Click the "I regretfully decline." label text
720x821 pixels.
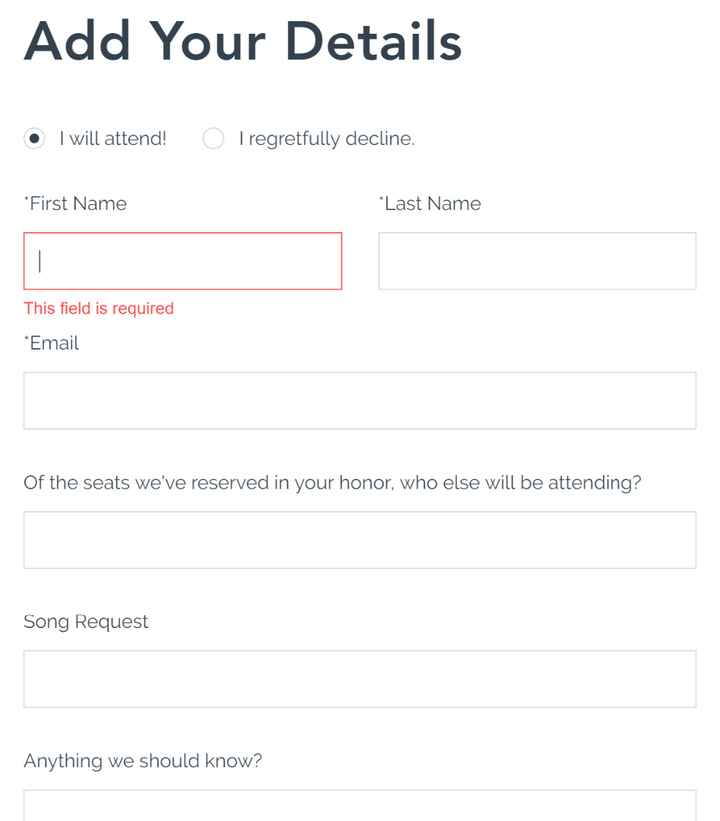pos(326,139)
